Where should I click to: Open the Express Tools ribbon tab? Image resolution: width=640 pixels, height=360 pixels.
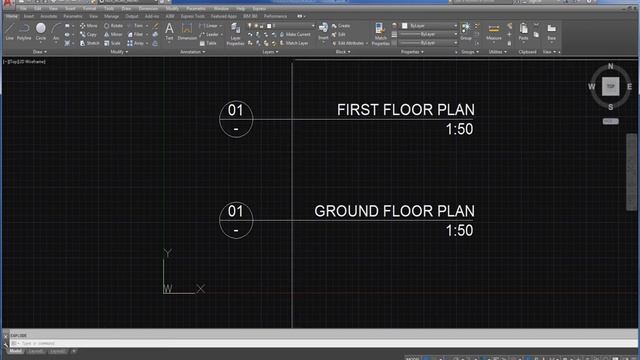[x=192, y=16]
